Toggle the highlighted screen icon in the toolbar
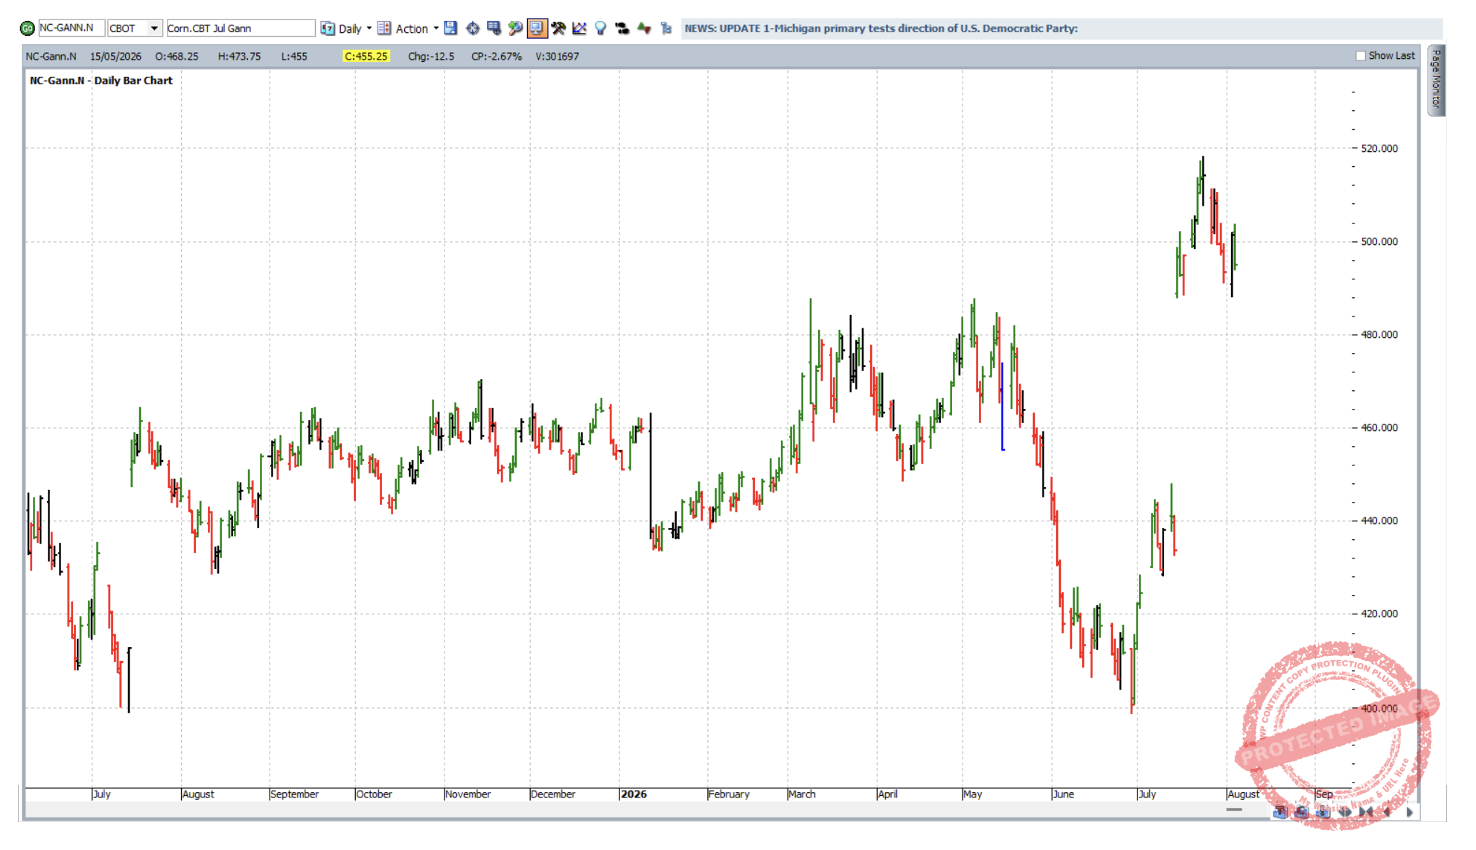1476x850 pixels. pyautogui.click(x=537, y=28)
